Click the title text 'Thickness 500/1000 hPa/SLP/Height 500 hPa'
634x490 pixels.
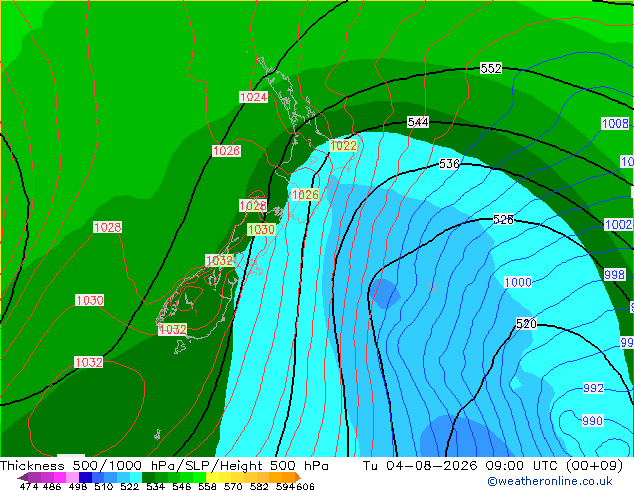[x=164, y=466]
